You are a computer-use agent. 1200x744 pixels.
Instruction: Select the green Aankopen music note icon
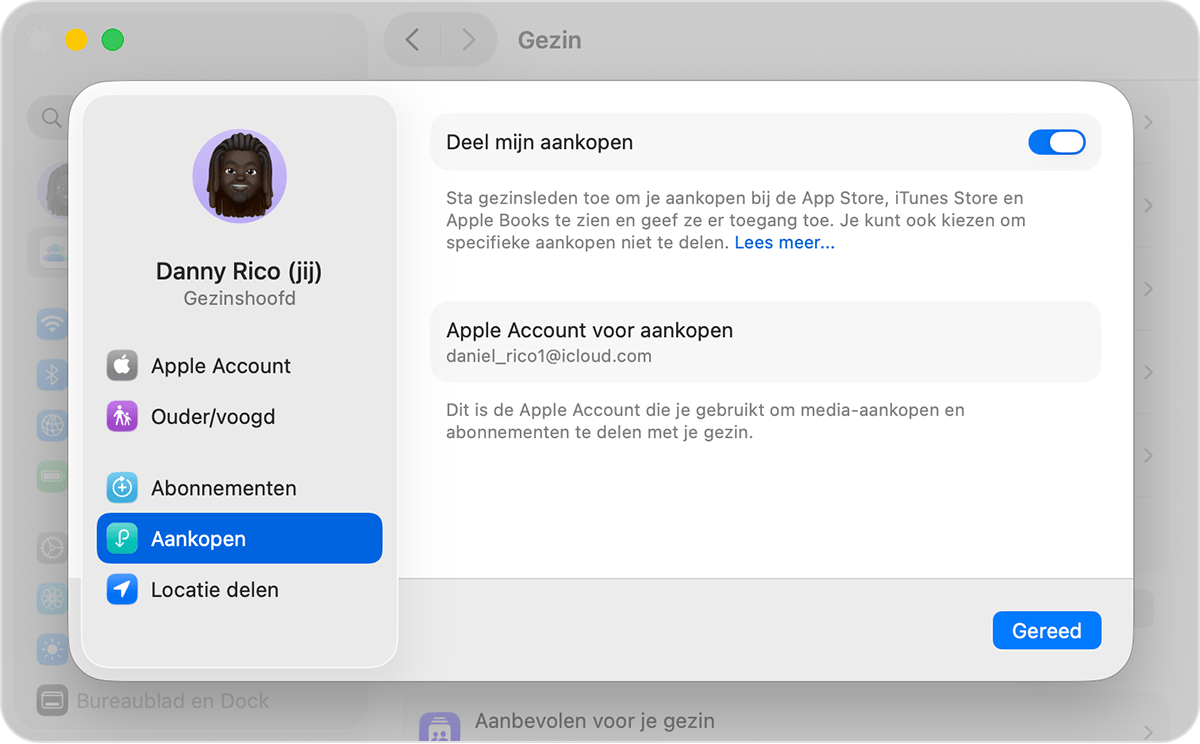(121, 538)
